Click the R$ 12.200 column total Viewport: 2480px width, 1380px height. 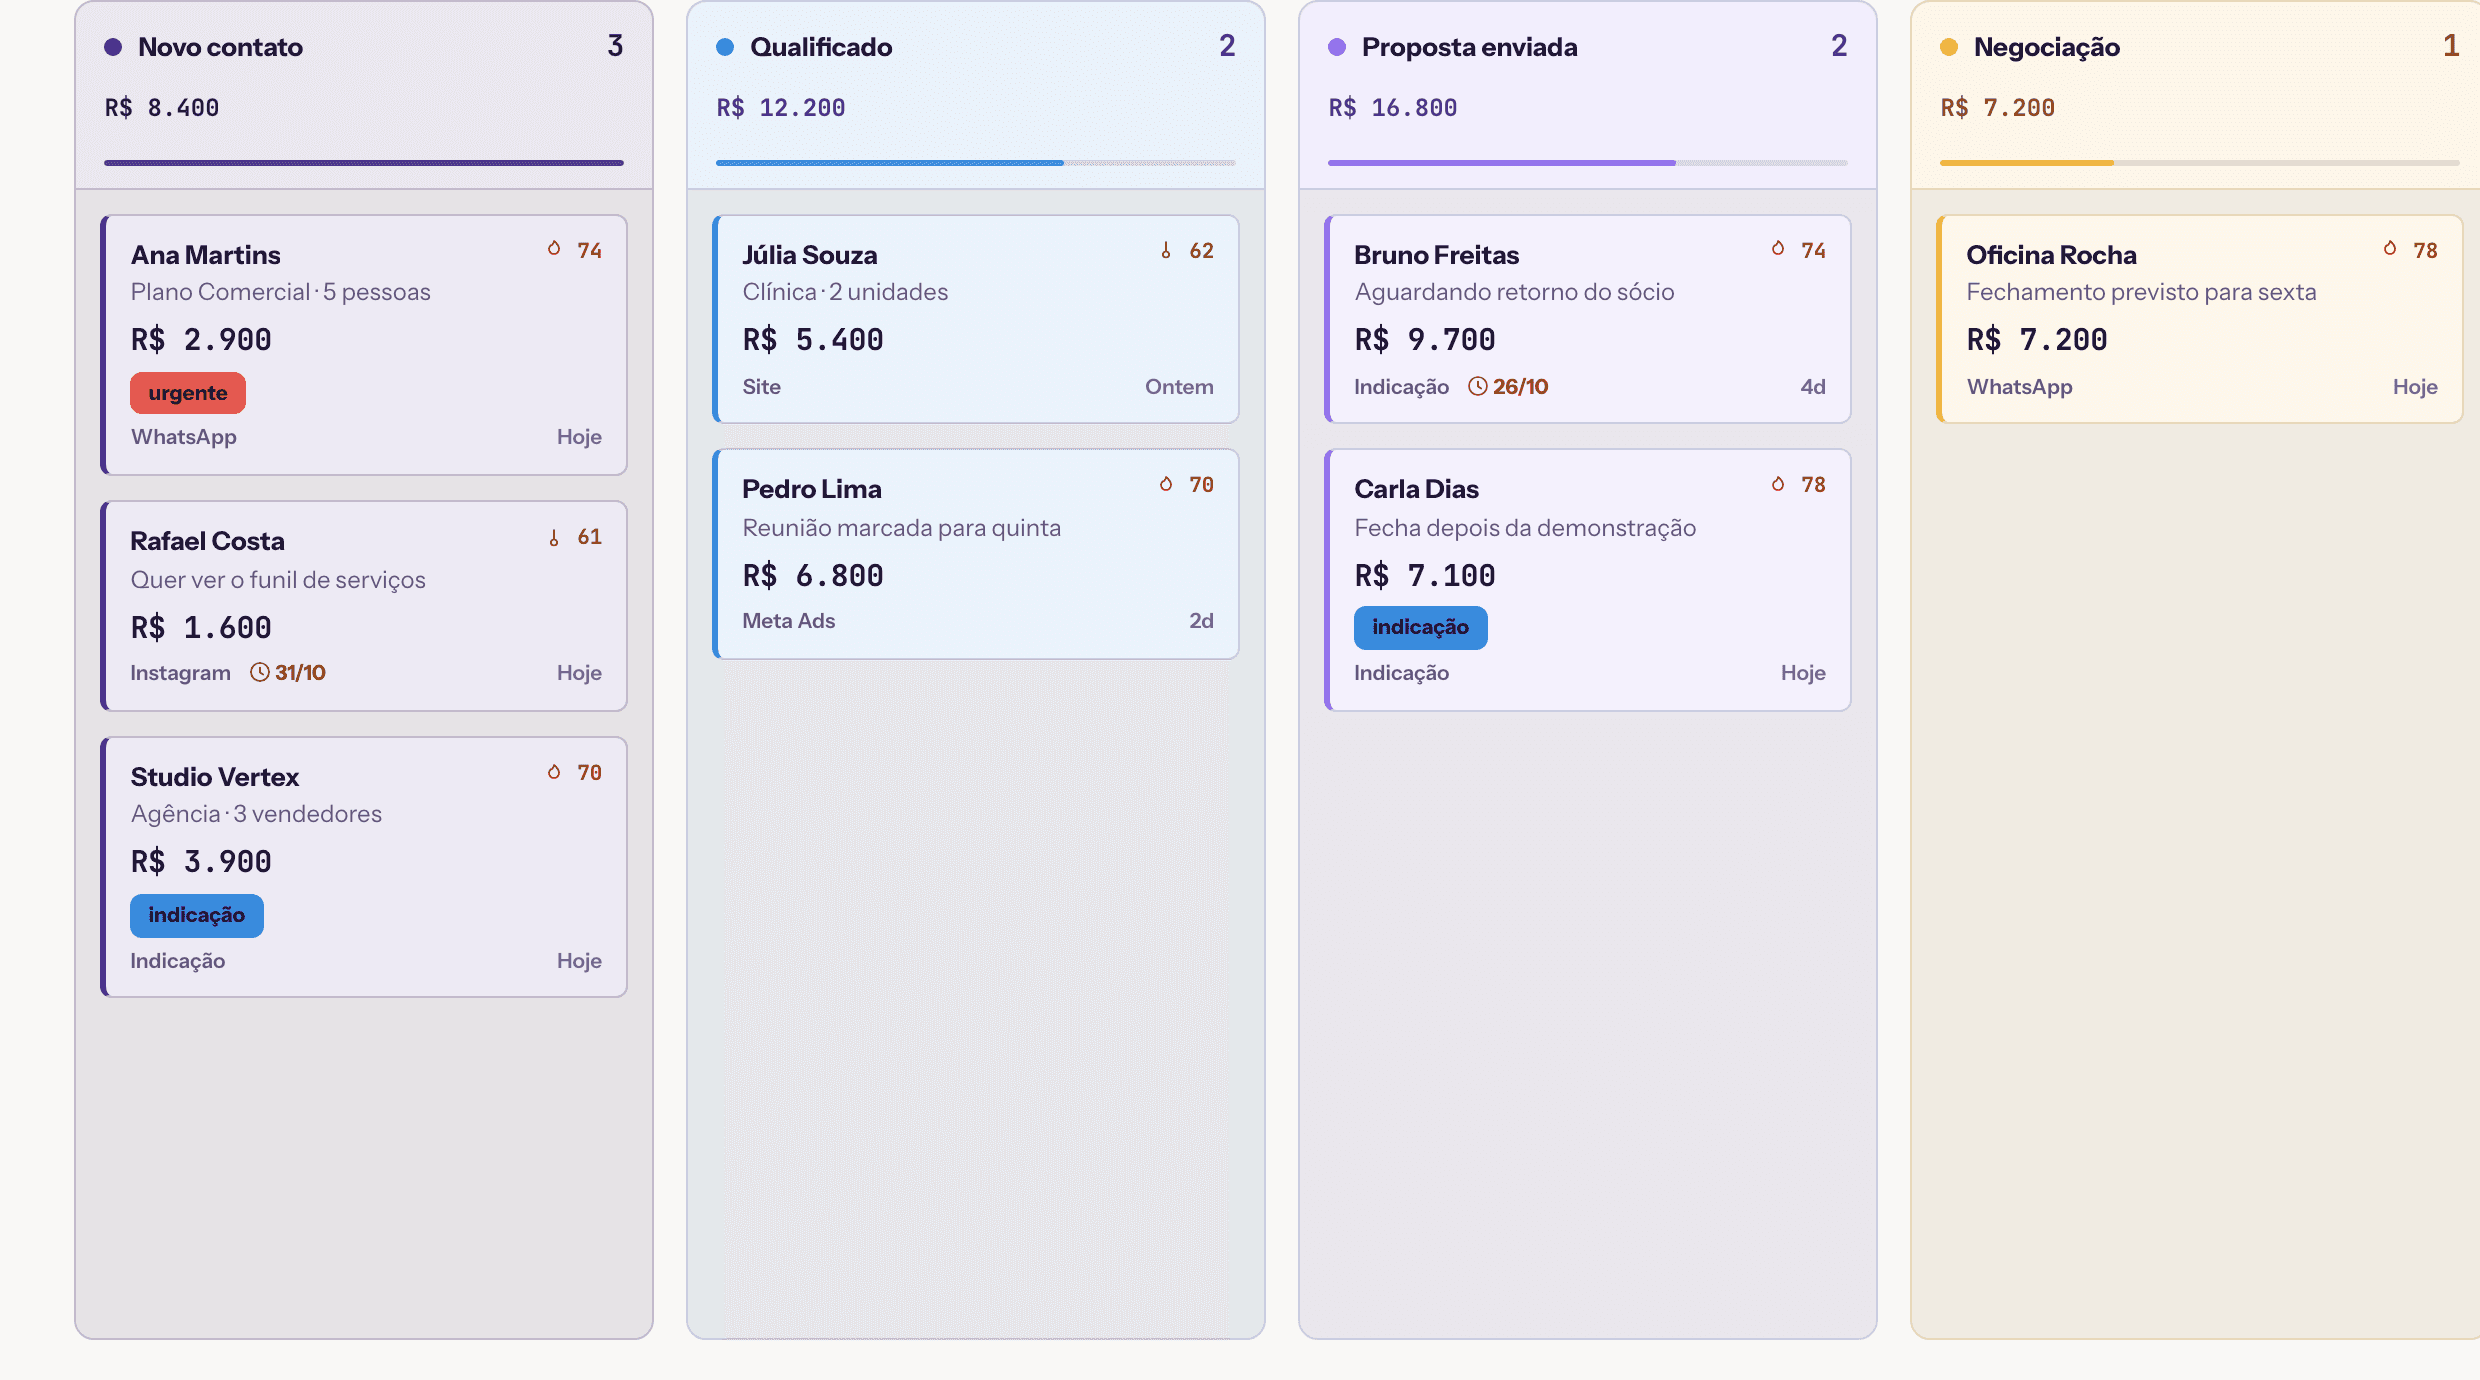point(781,108)
